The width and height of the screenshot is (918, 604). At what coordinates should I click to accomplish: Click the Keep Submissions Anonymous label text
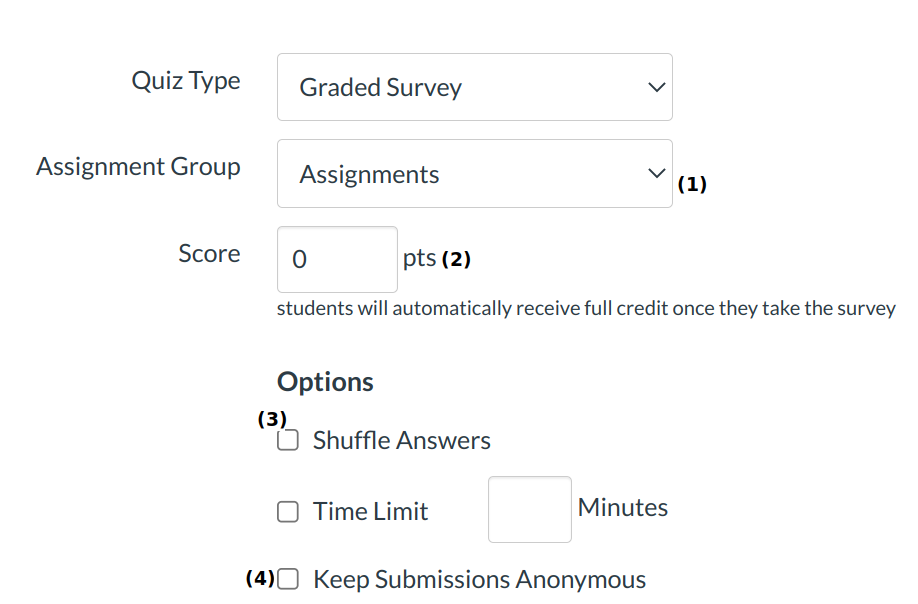(479, 580)
